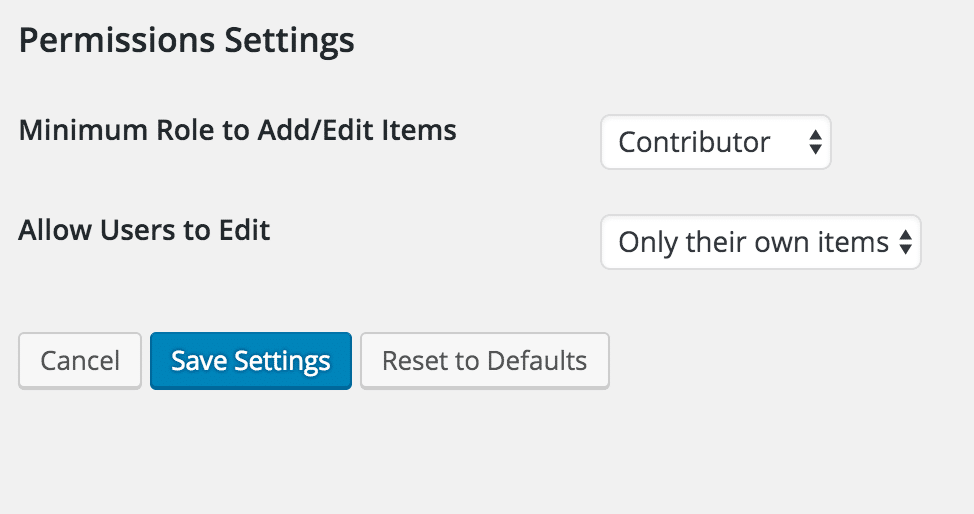Click the Cancel button
The height and width of the screenshot is (514, 974).
pos(80,361)
